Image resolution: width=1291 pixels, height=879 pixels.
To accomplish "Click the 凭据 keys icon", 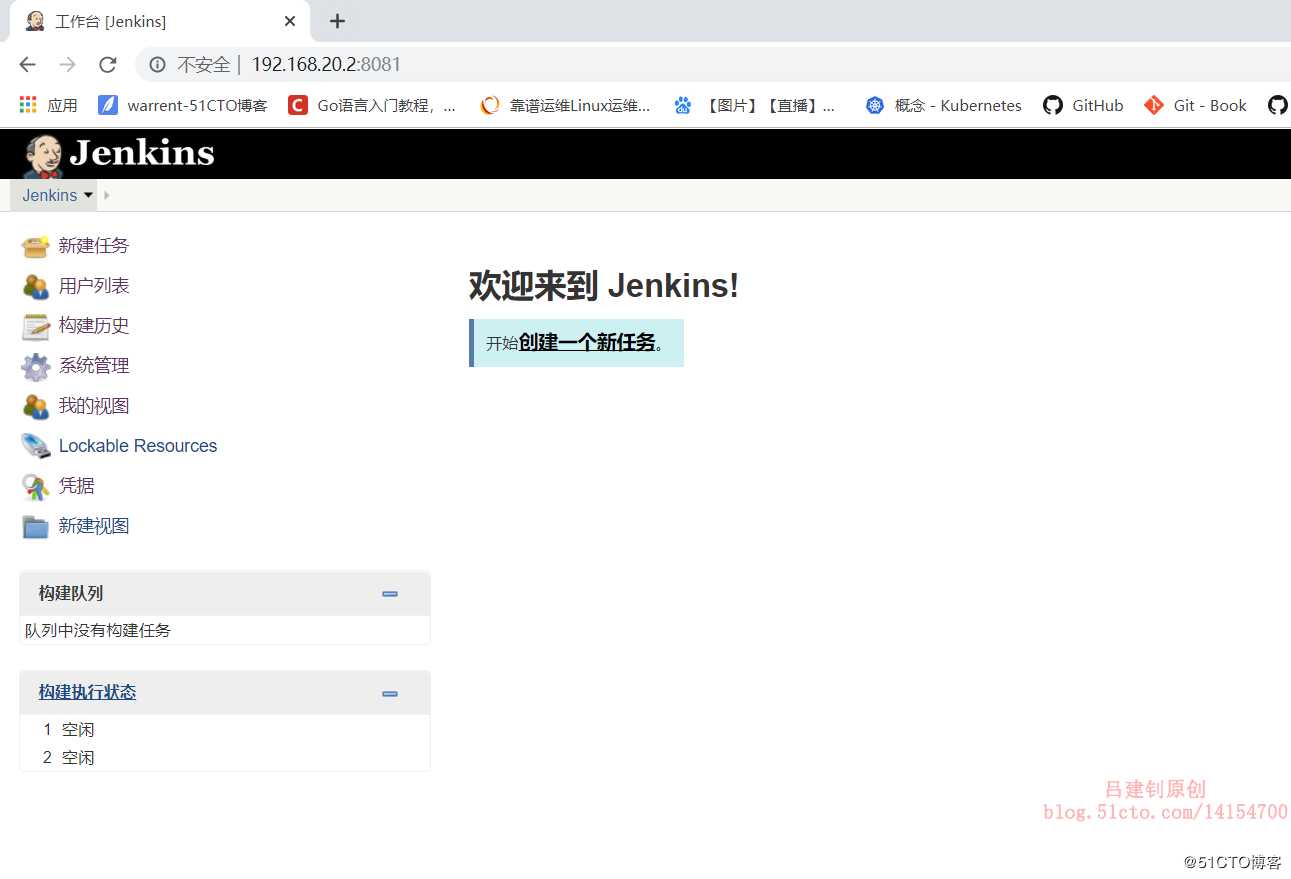I will click(35, 487).
